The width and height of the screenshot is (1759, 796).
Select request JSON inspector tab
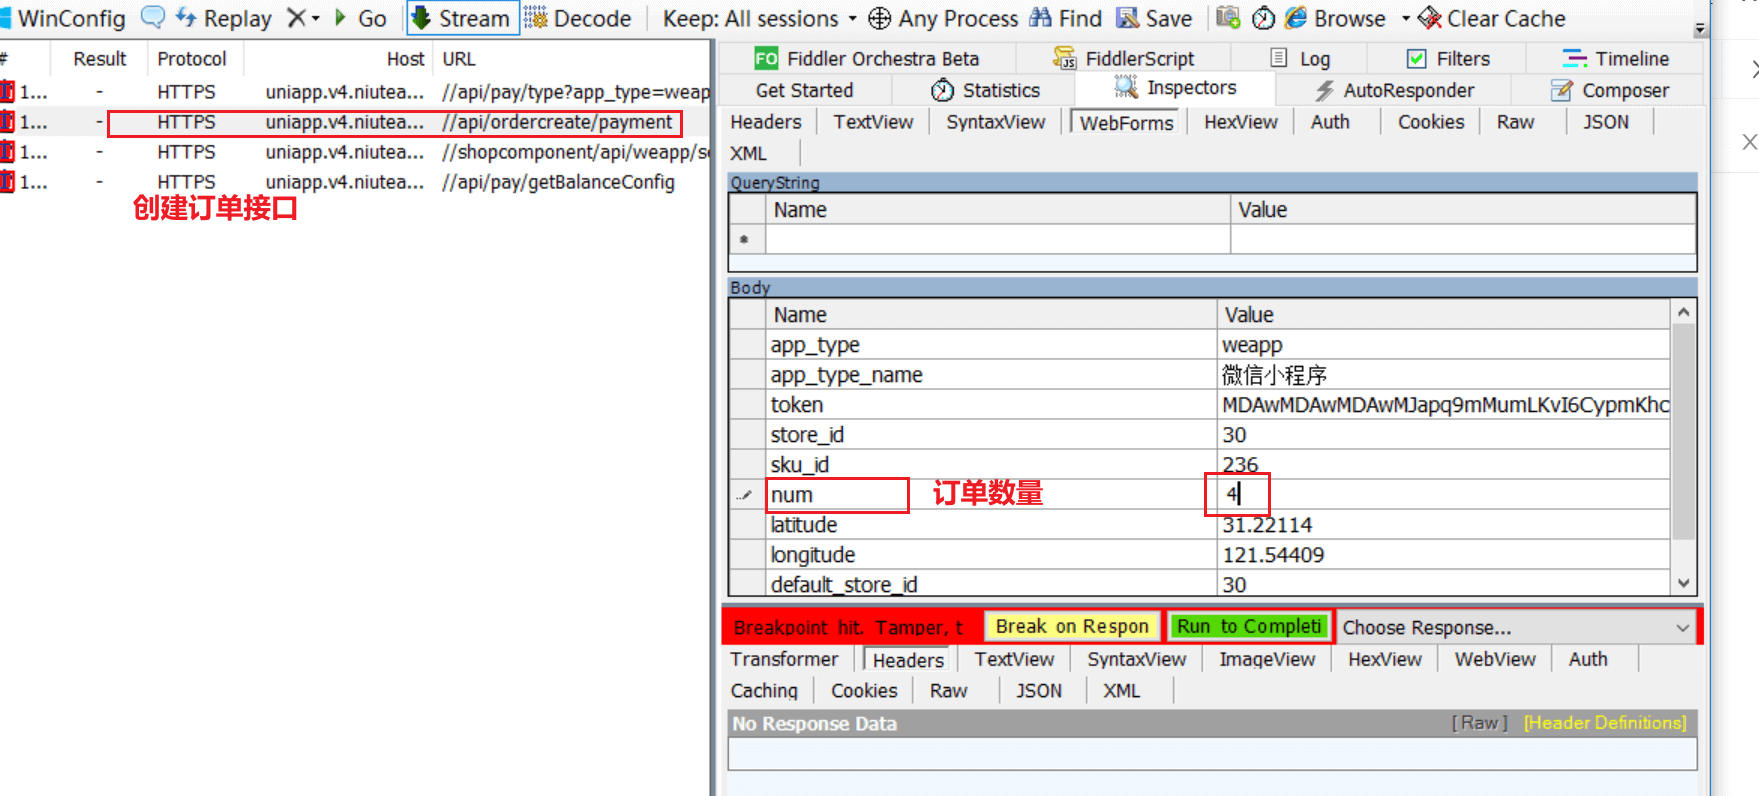click(1606, 122)
